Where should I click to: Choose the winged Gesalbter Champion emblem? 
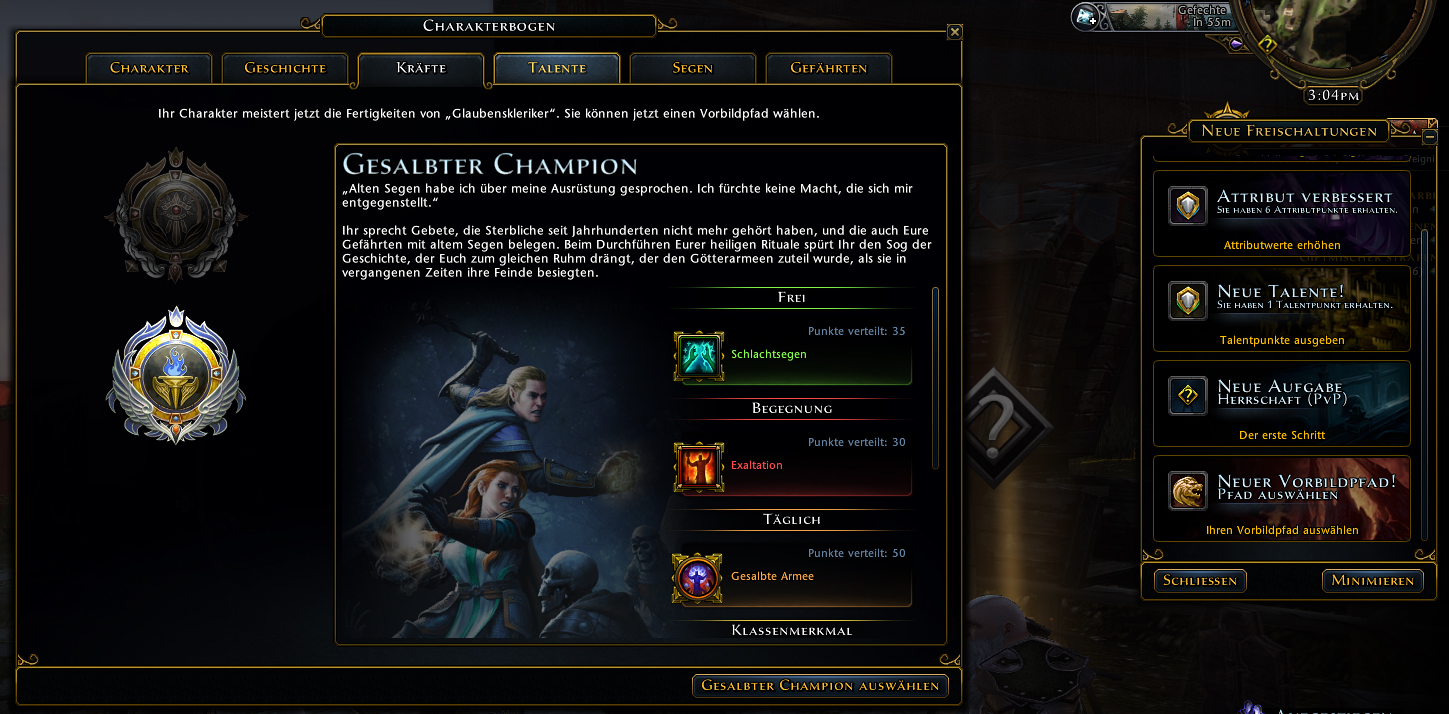176,376
